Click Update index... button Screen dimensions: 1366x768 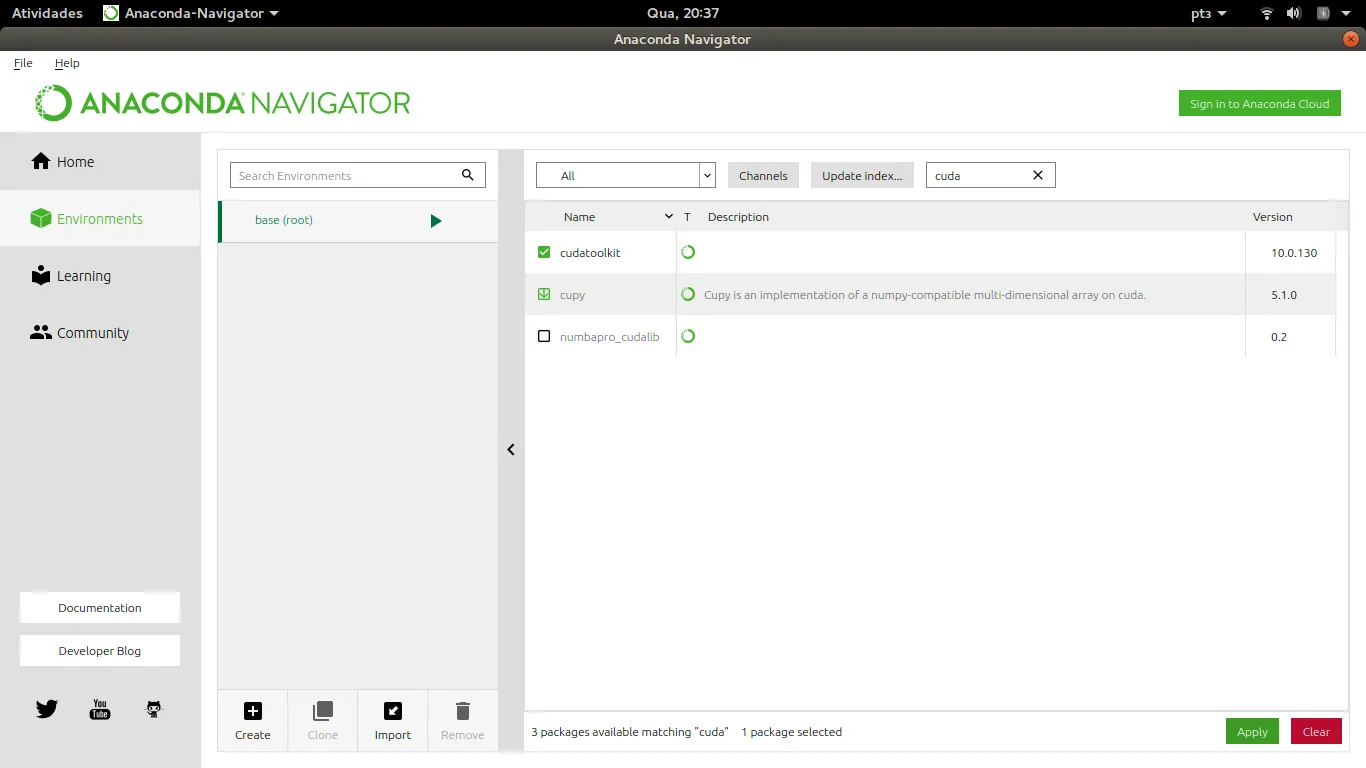(862, 175)
